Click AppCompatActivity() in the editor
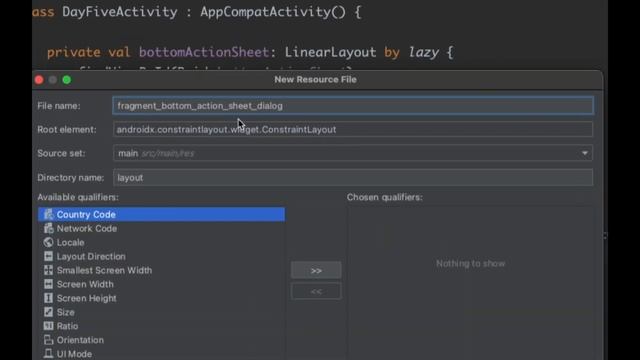The width and height of the screenshot is (640, 360). coord(273,12)
